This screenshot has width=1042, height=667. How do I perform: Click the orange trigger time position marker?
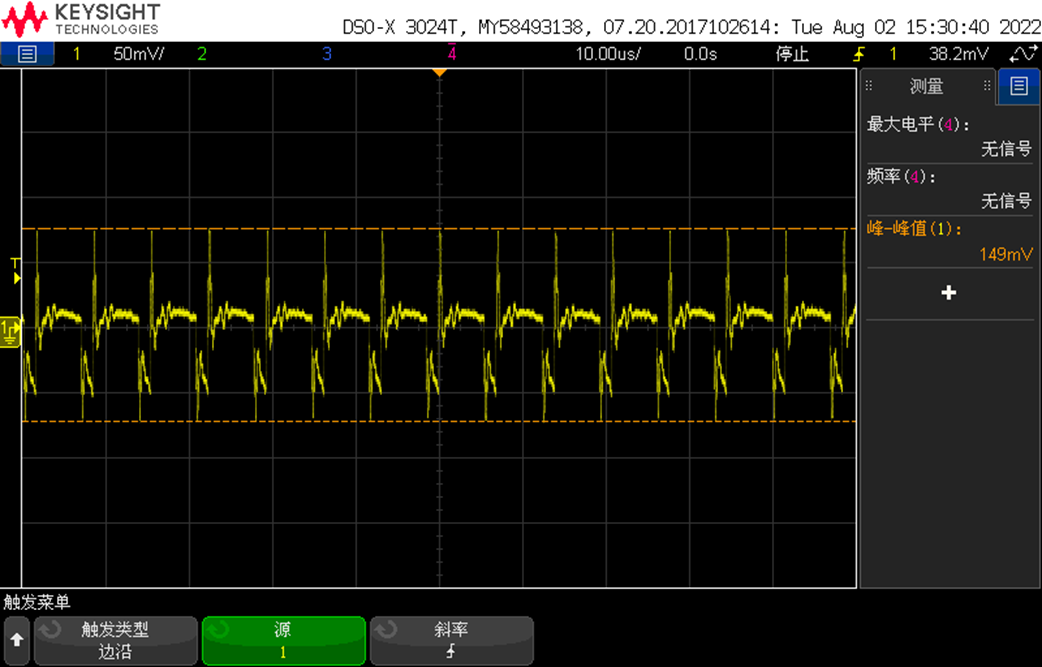coord(439,72)
